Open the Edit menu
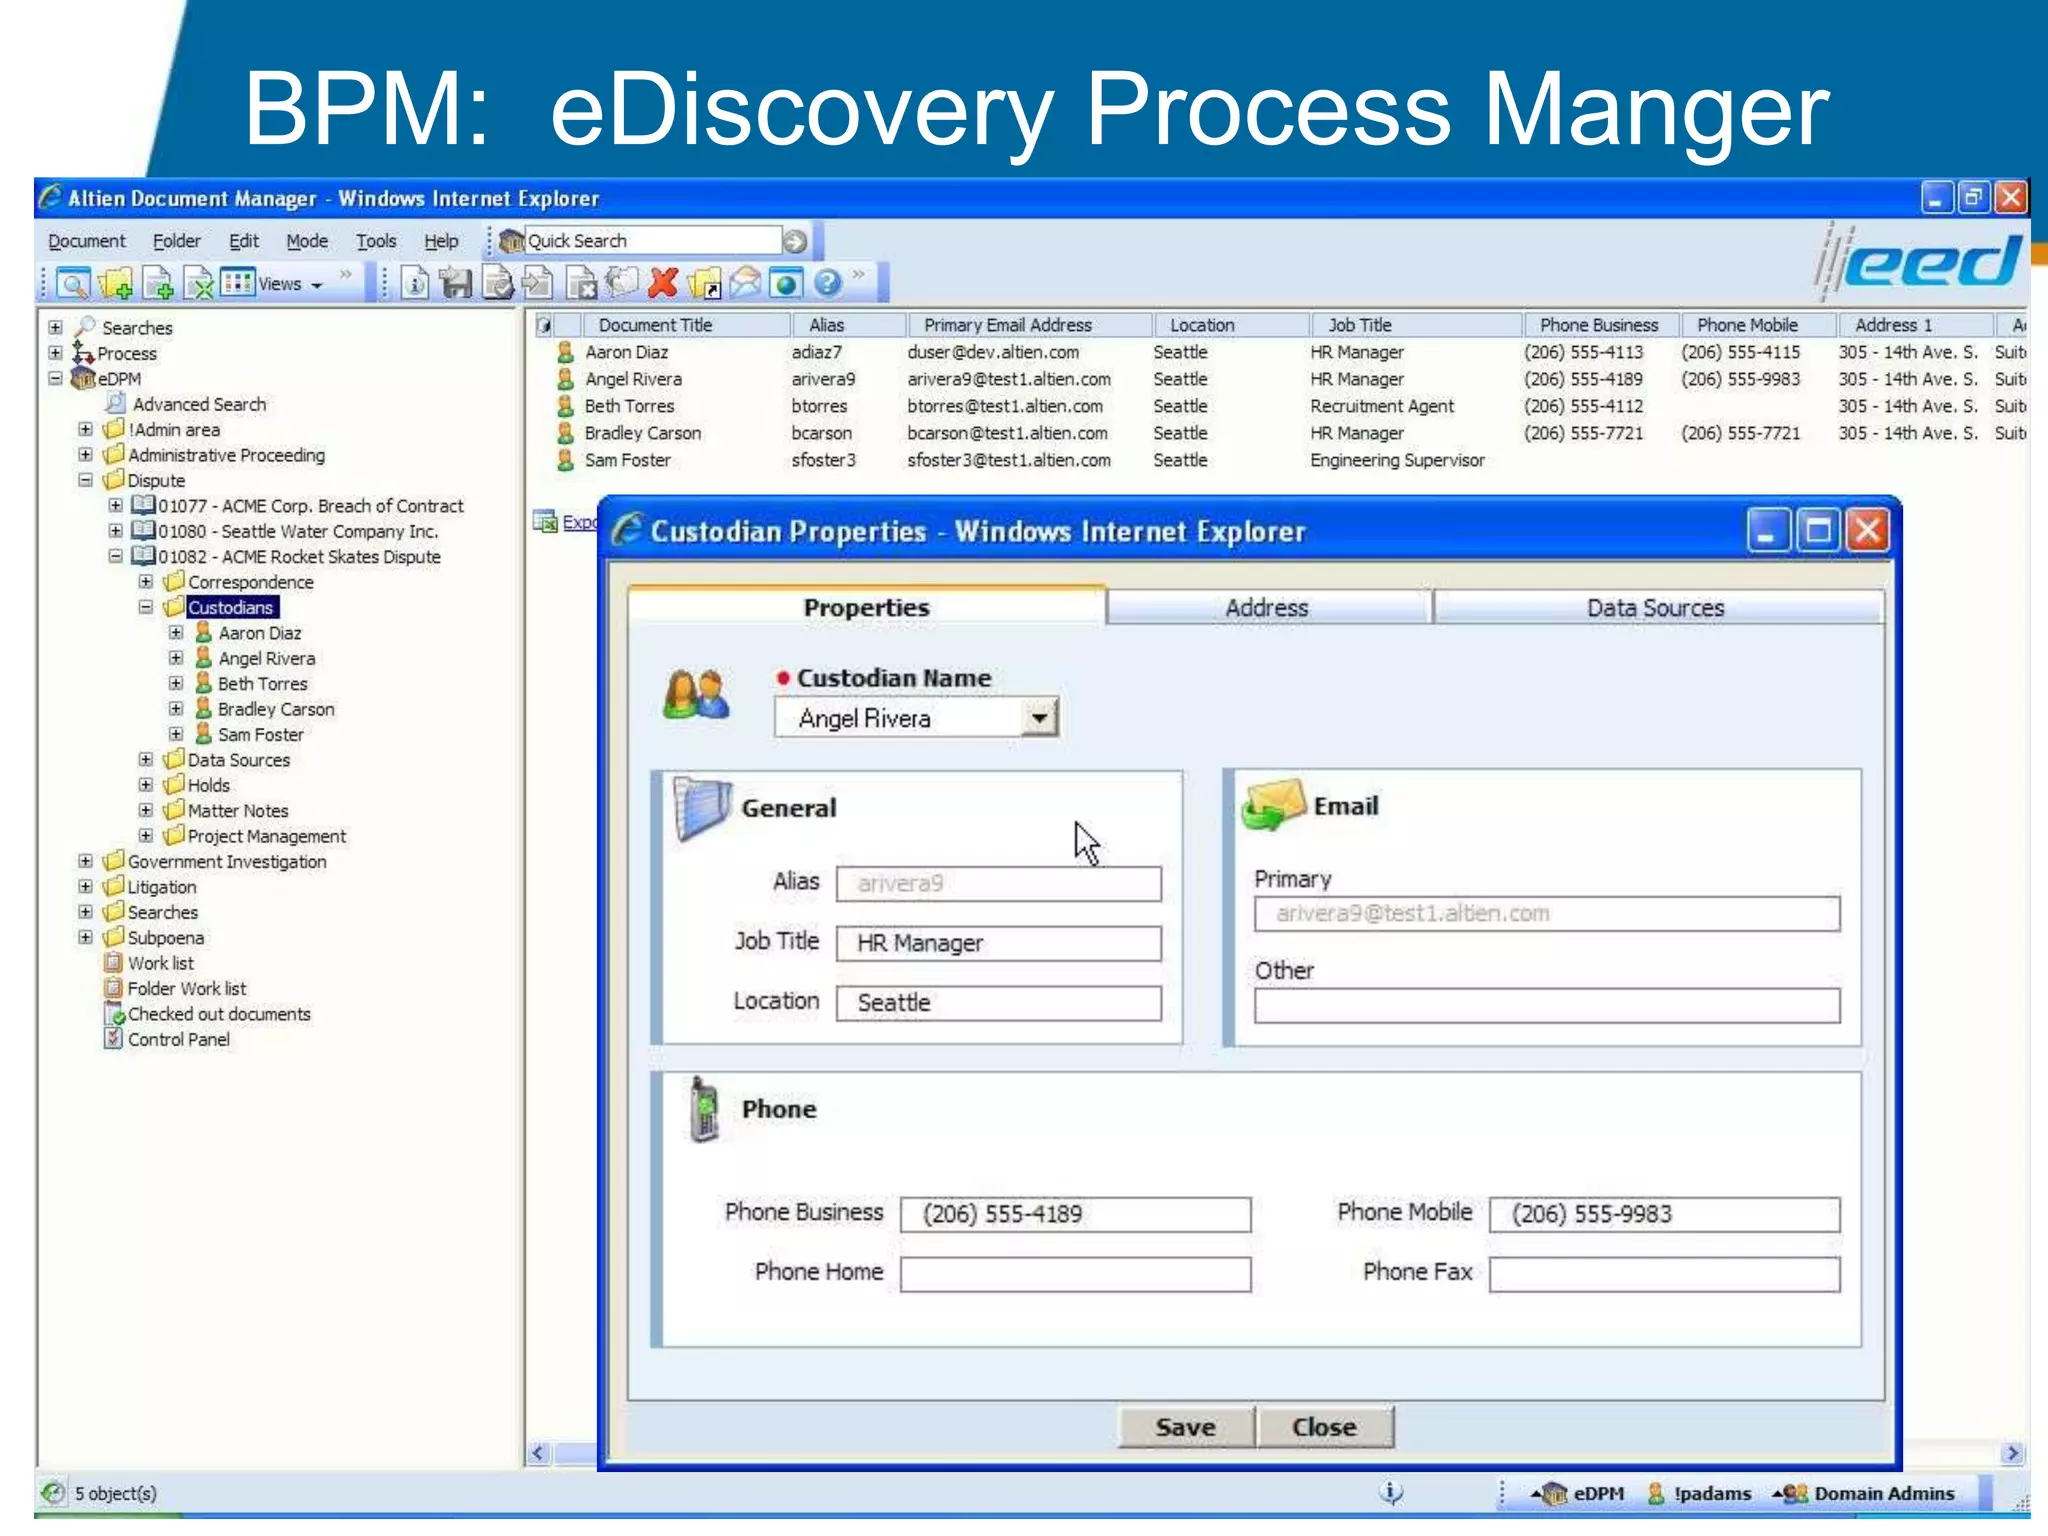Viewport: 2048px width, 1536px height. [244, 241]
